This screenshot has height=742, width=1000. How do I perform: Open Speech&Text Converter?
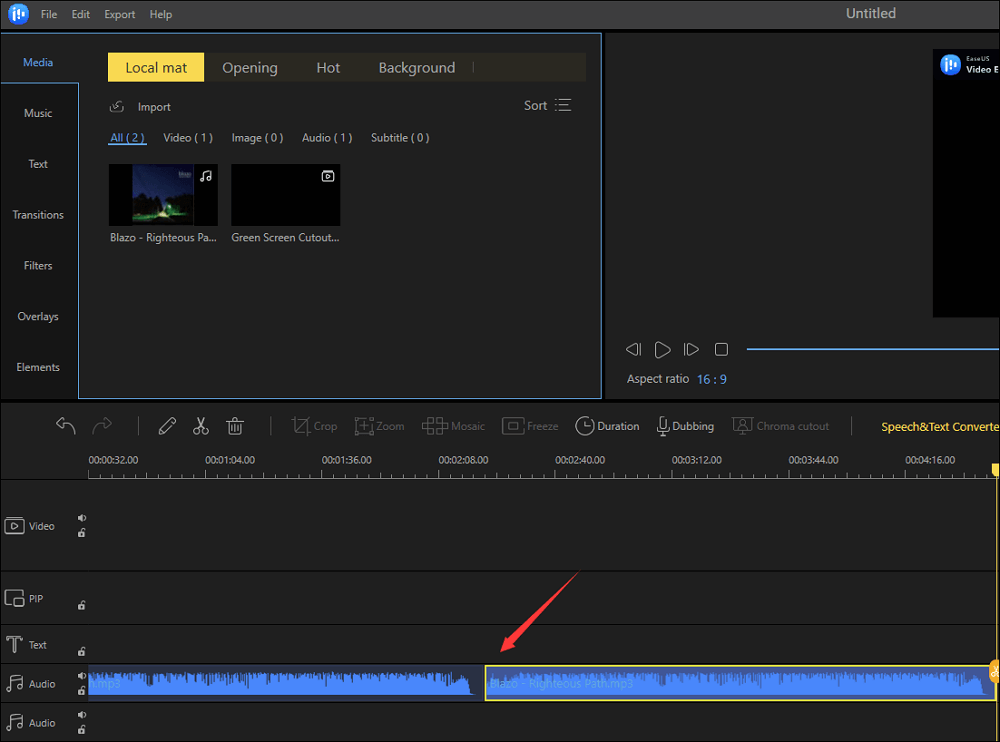[938, 427]
